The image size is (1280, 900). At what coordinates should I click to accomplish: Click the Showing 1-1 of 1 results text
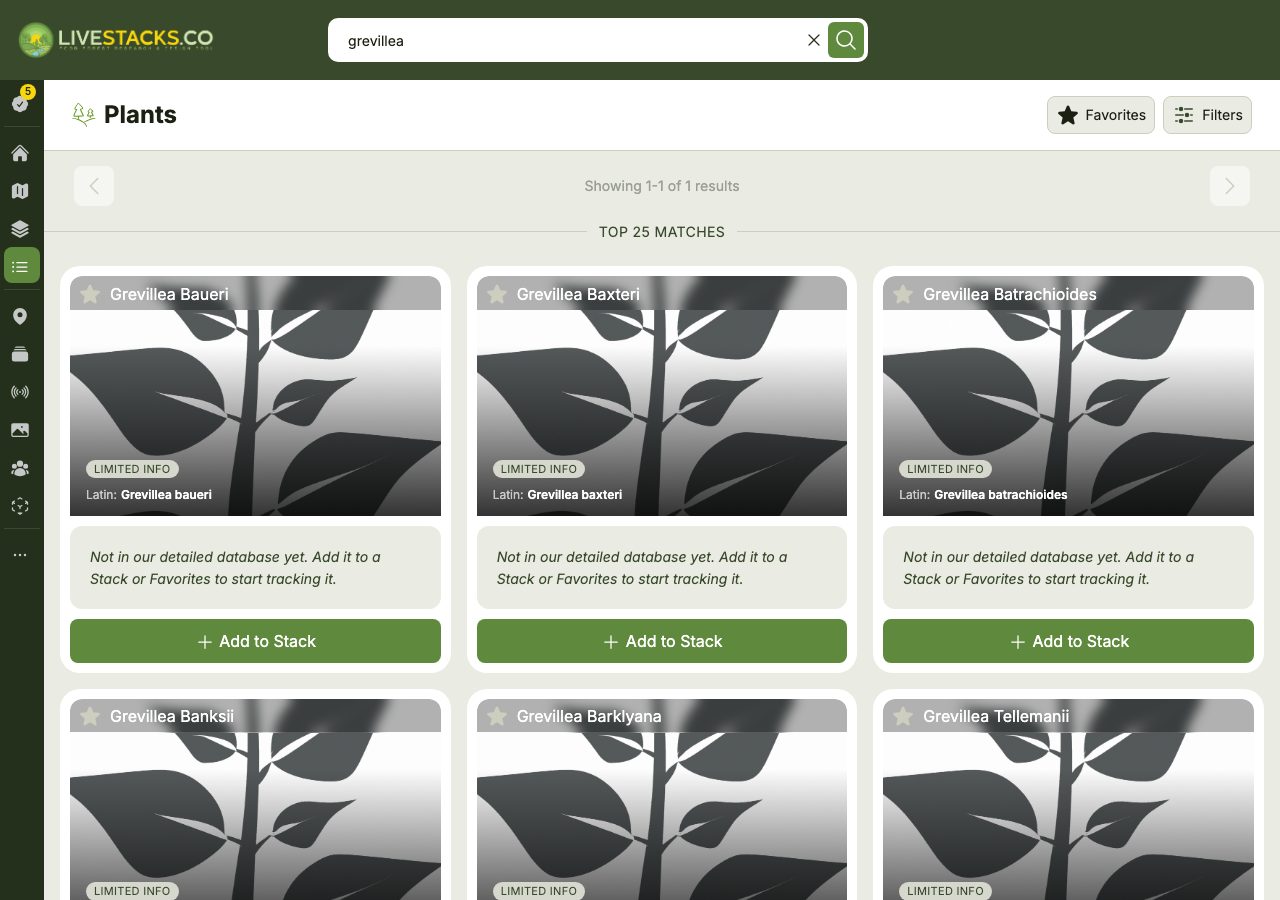click(x=662, y=186)
